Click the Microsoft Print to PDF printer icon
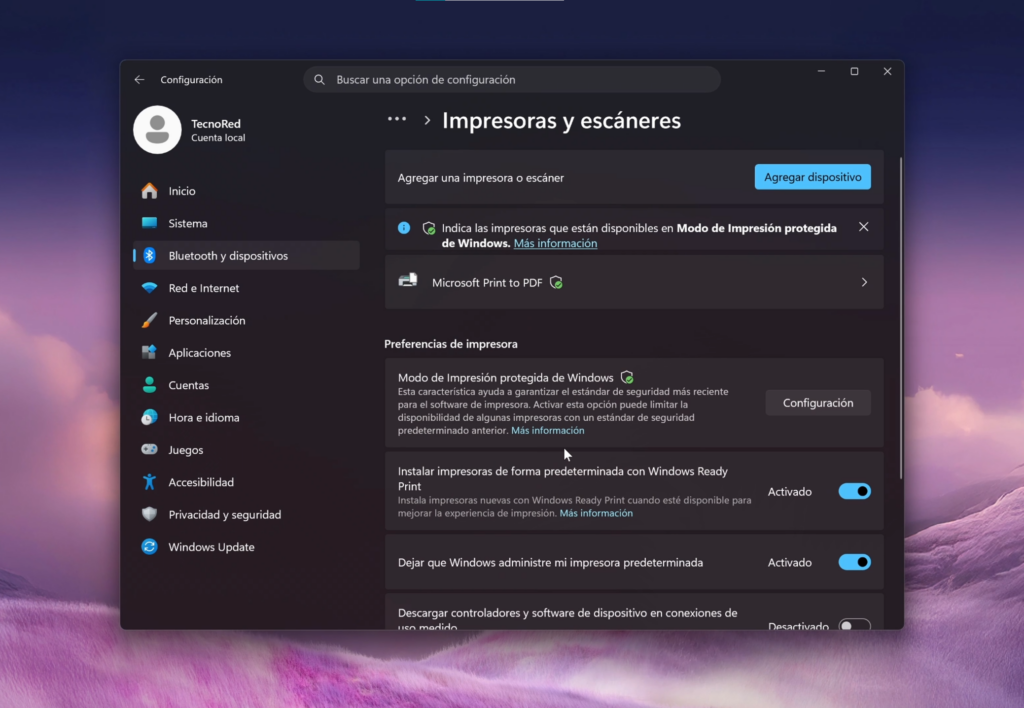The image size is (1024, 708). (x=408, y=281)
